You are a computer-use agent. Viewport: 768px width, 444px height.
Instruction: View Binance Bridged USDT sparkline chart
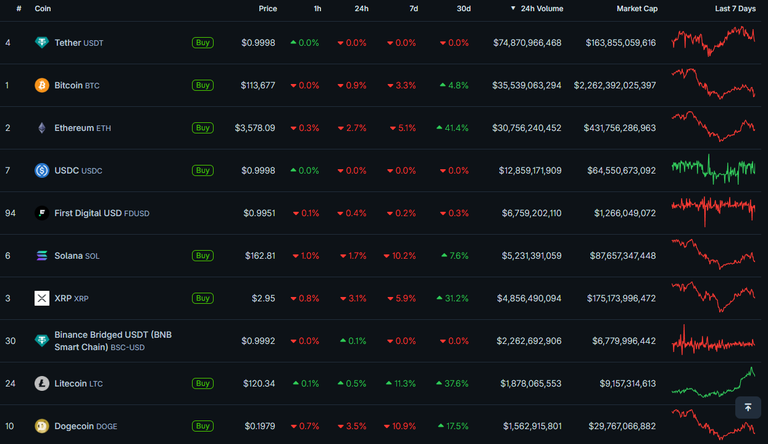click(x=713, y=340)
